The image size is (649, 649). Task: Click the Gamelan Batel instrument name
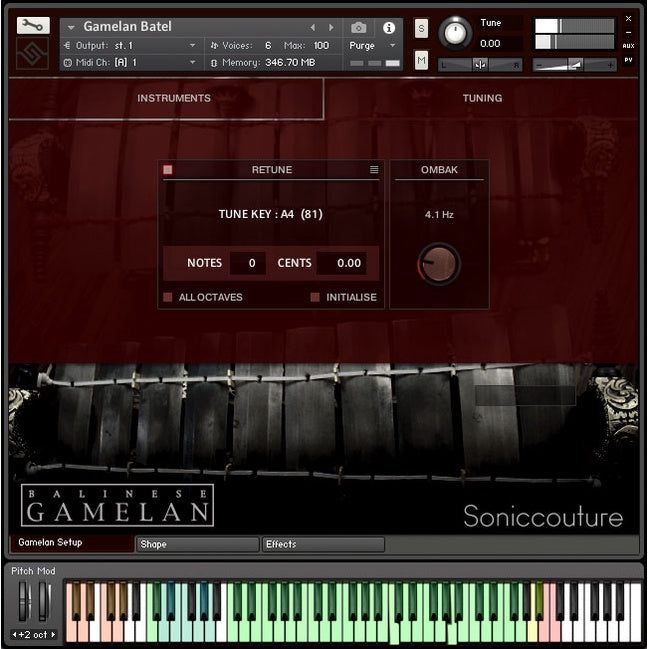click(x=127, y=27)
